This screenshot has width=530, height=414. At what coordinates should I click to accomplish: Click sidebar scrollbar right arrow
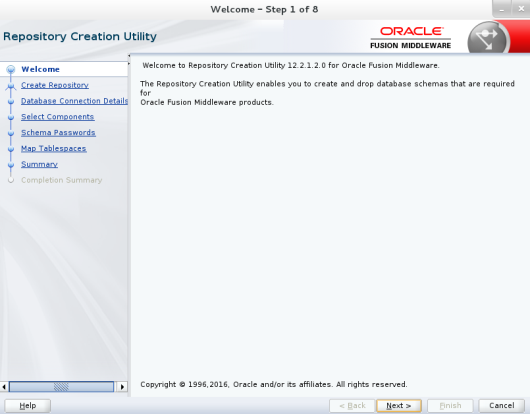pos(122,387)
